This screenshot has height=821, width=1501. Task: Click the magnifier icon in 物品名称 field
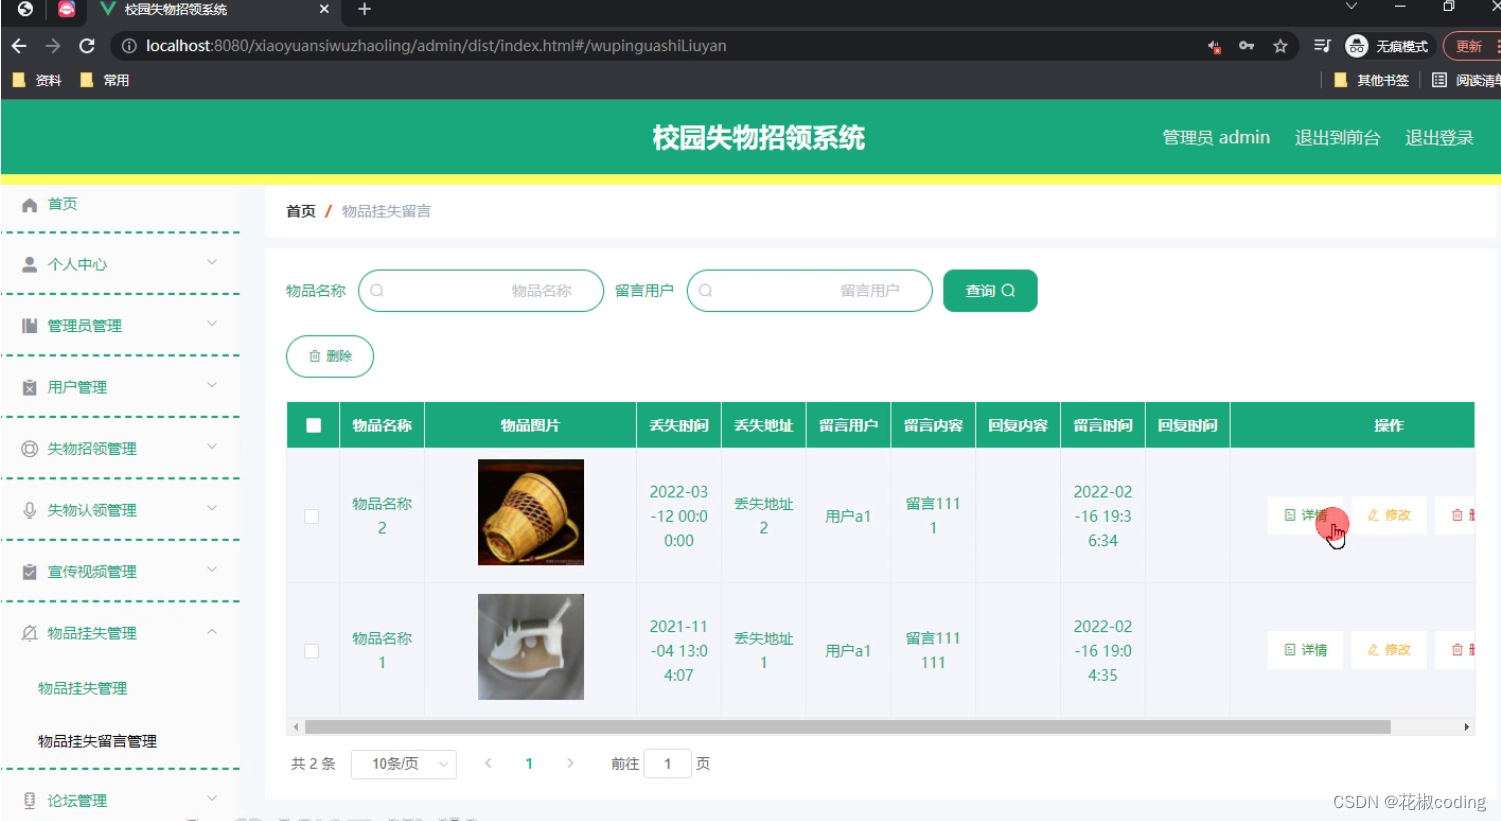375,290
